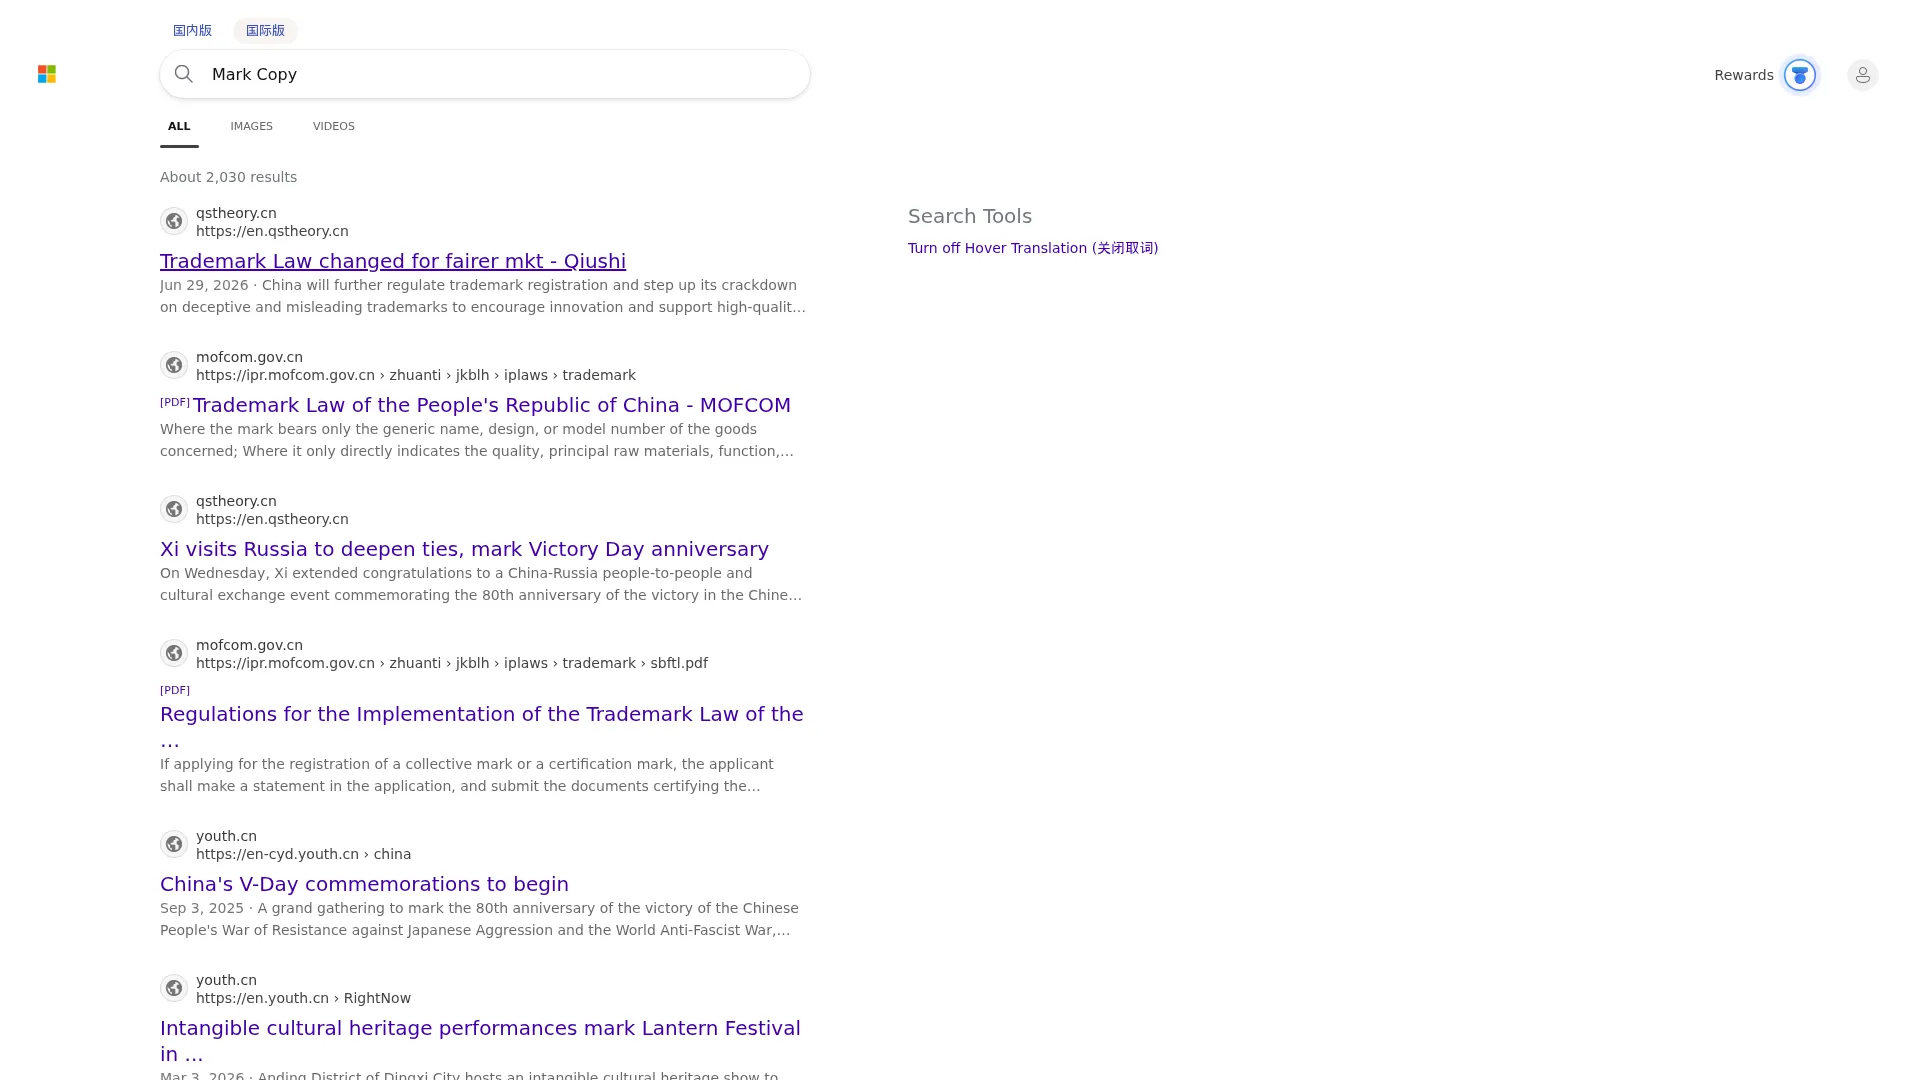Click snippet text dated Jun 29, 2026

483,296
